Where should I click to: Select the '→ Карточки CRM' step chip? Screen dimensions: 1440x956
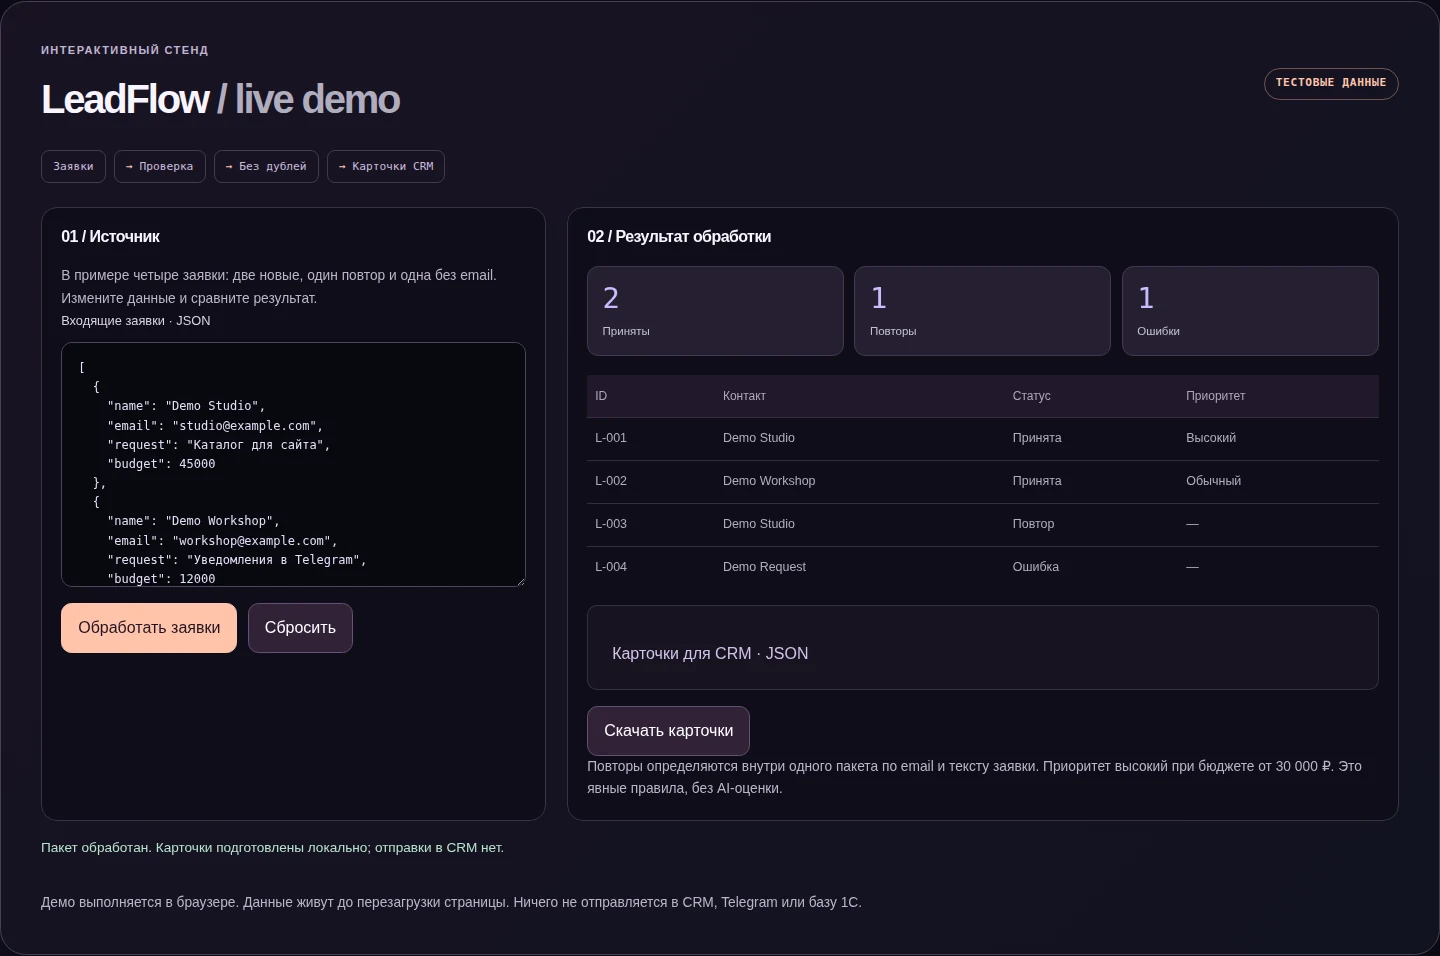(x=386, y=166)
